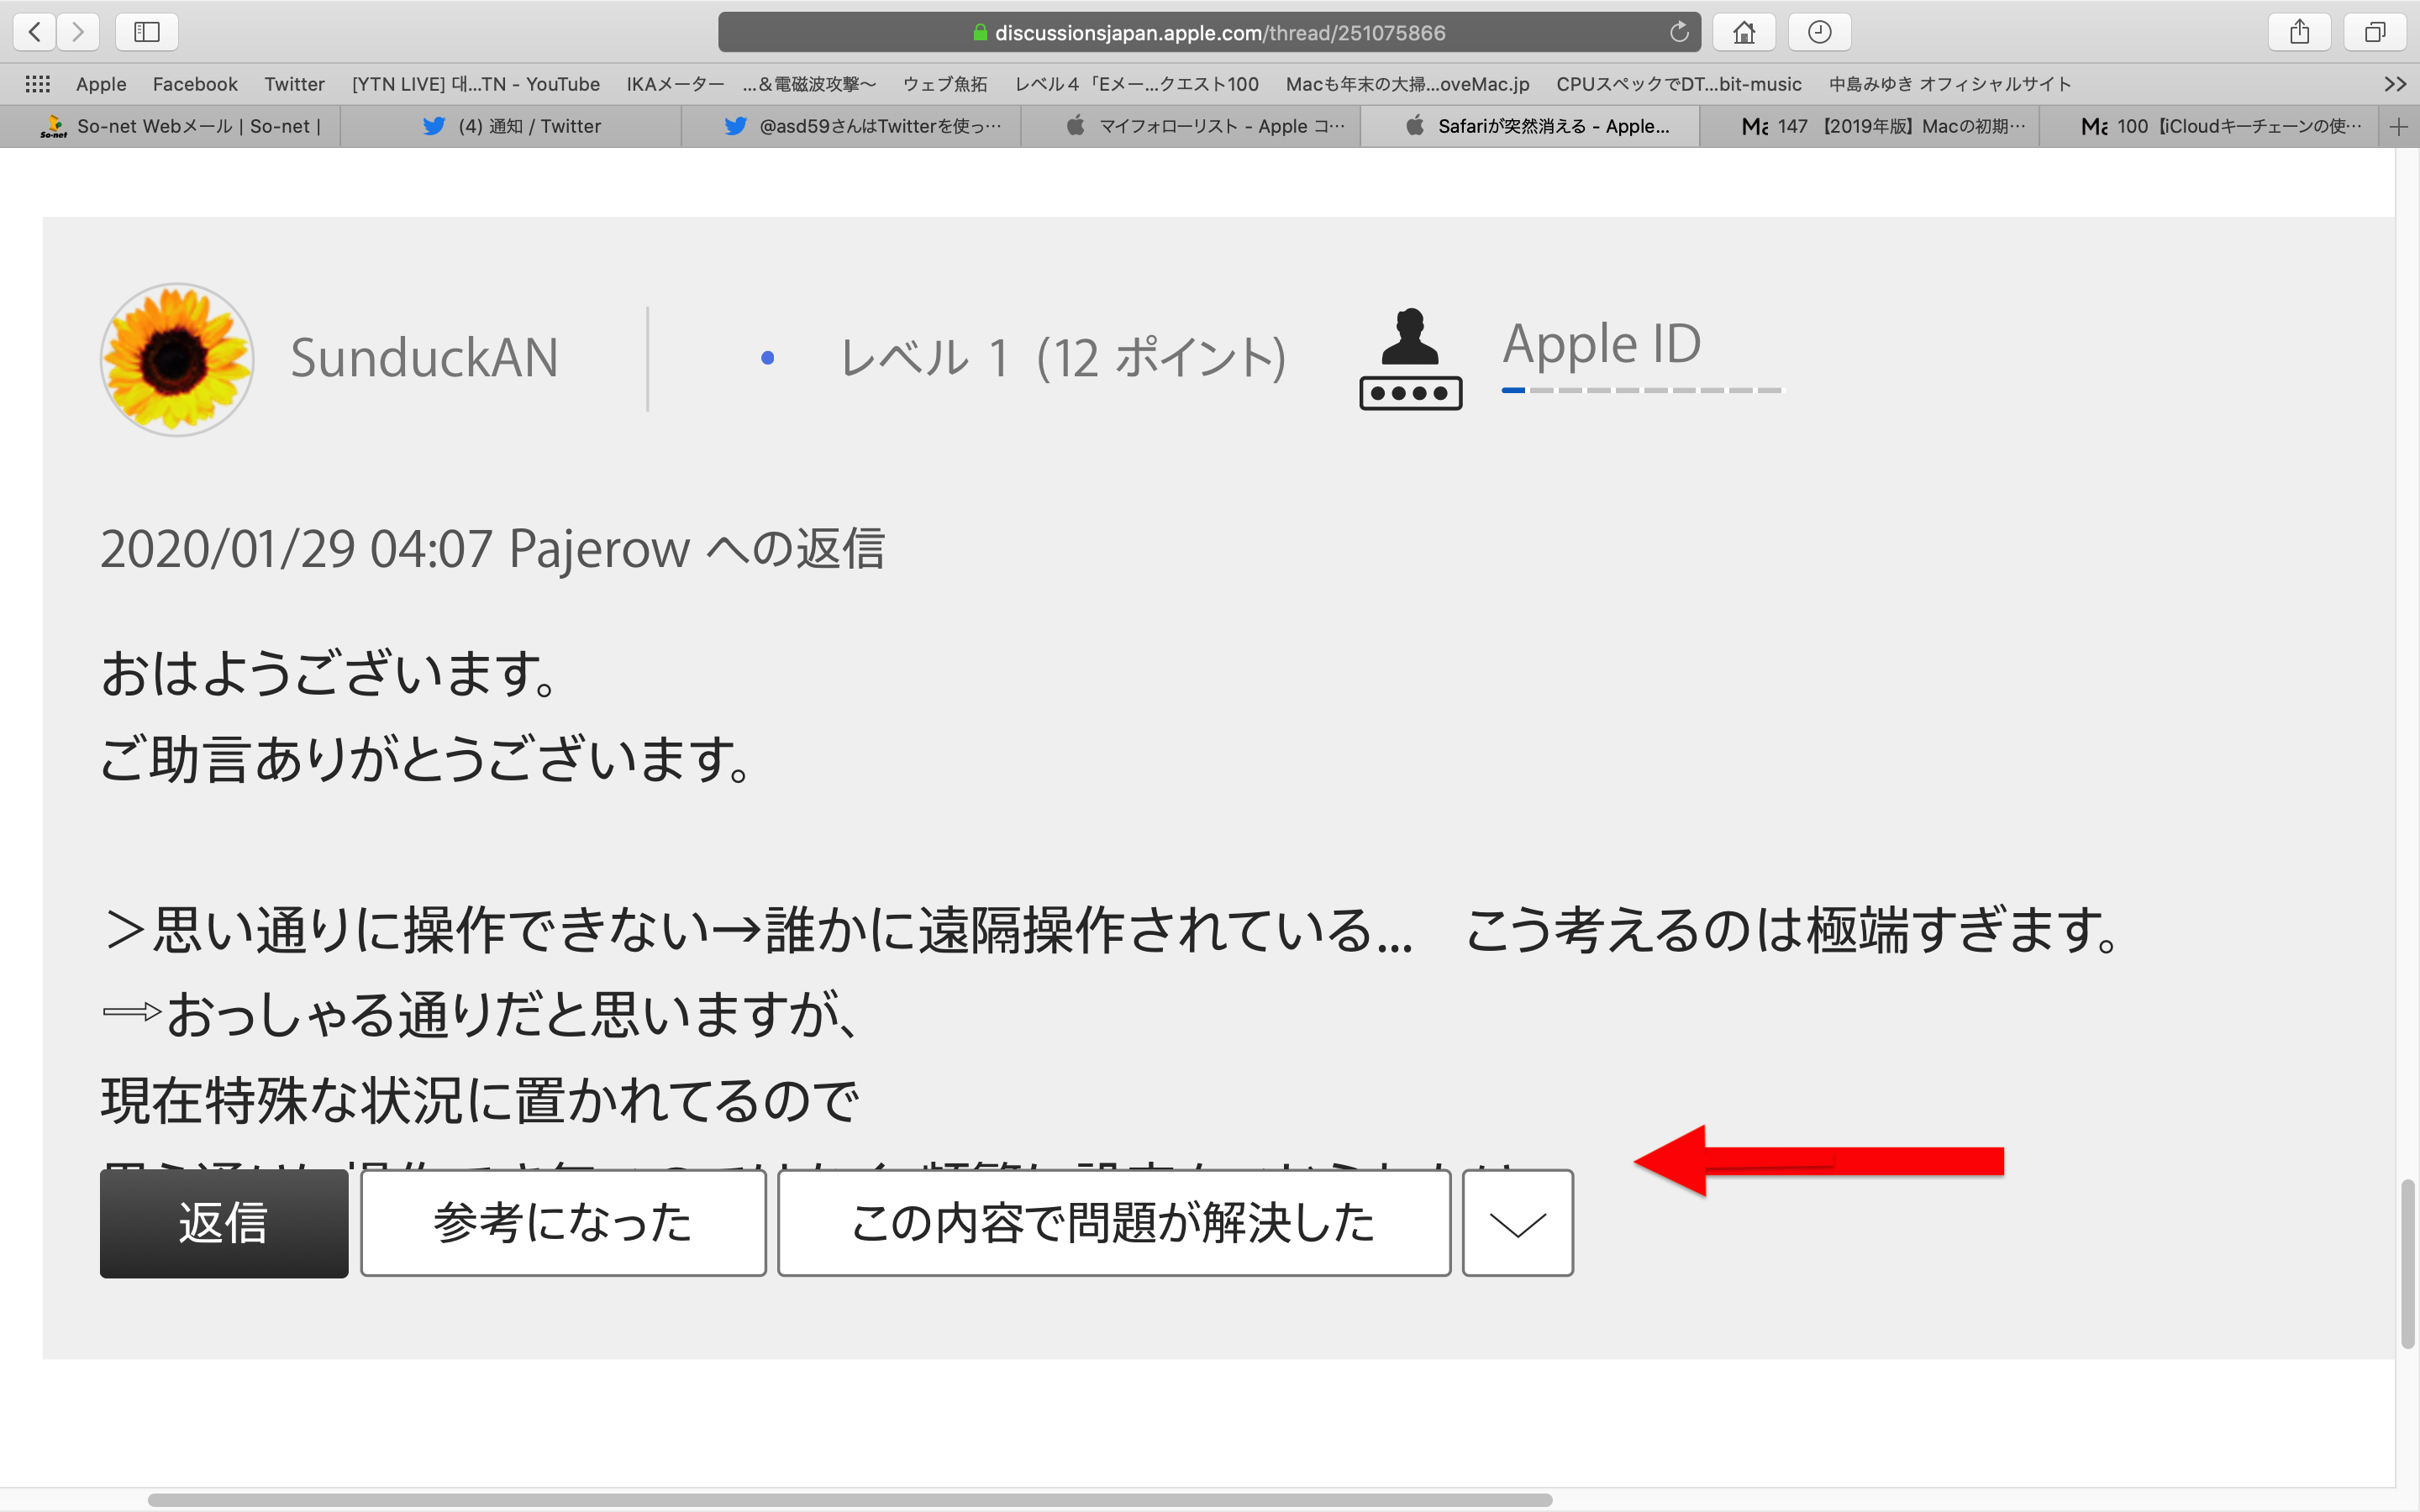Click the share icon
This screenshot has height=1512, width=2420.
click(2299, 32)
